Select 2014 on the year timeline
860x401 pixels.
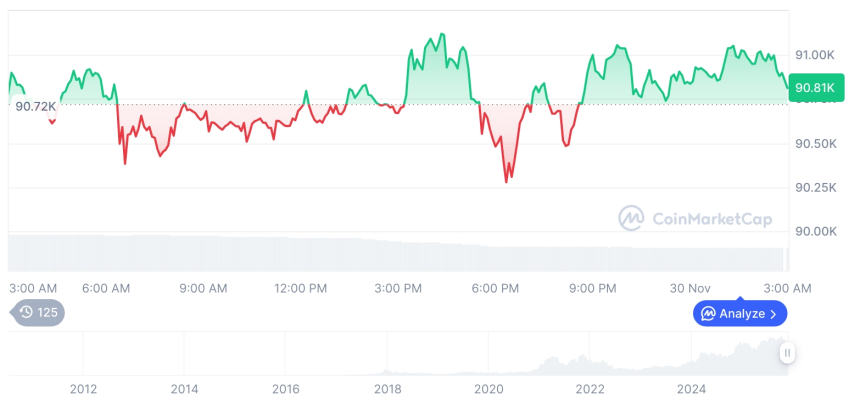click(184, 389)
